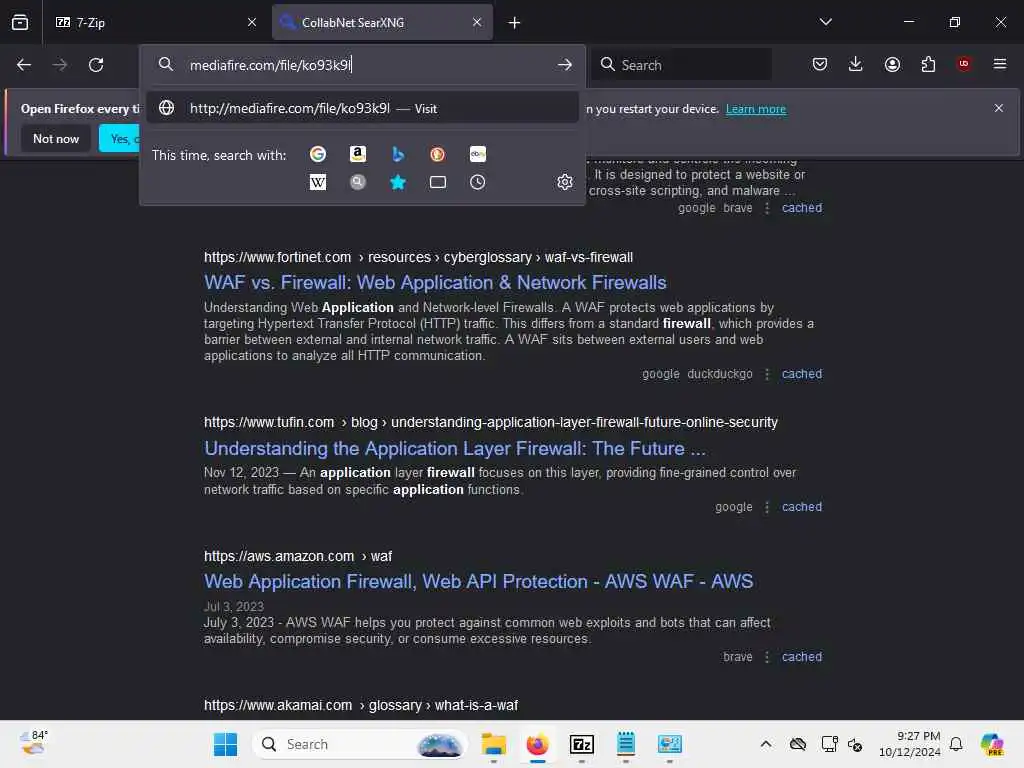Open the Downloads panel
This screenshot has width=1024, height=768.
tap(856, 64)
